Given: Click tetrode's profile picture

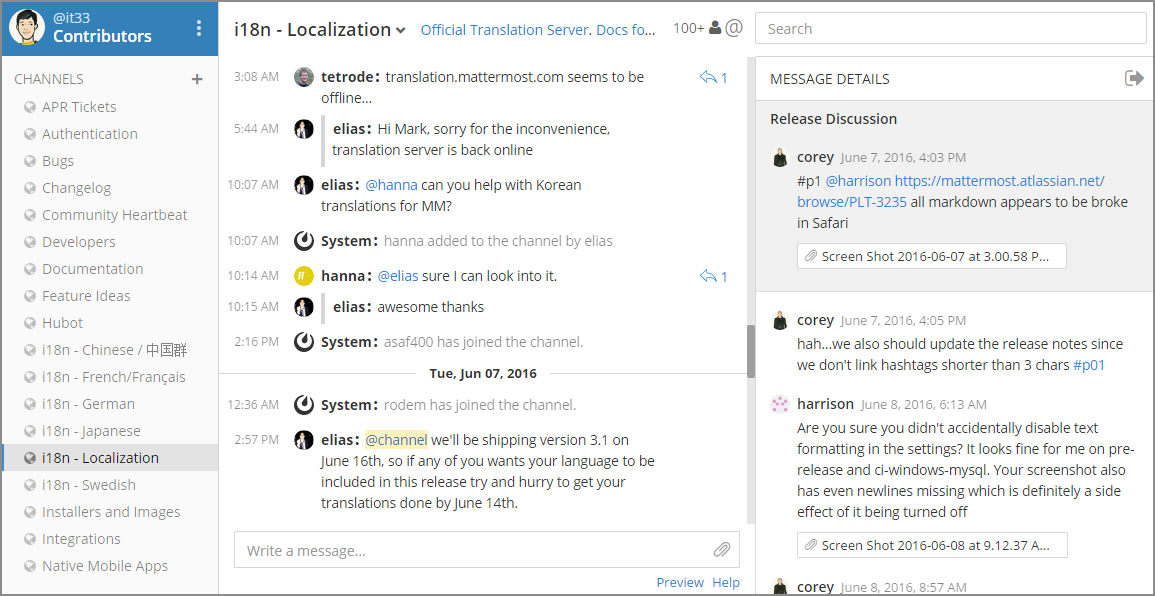Looking at the screenshot, I should [303, 77].
